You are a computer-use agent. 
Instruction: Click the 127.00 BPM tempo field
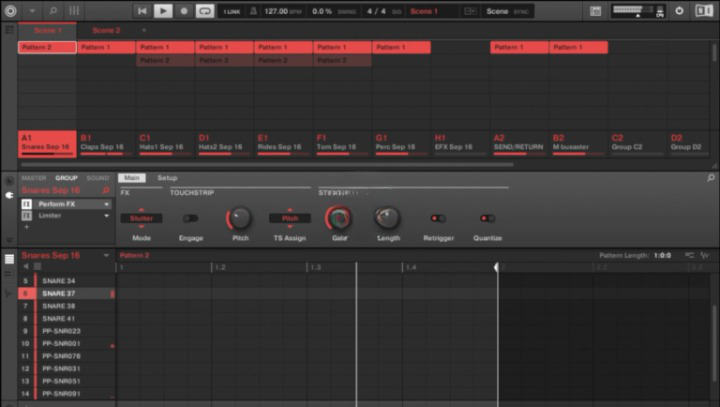[282, 11]
